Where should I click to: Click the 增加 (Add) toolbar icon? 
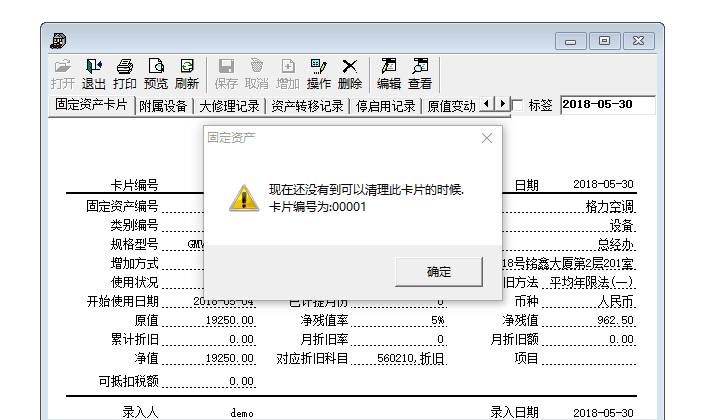coord(288,74)
